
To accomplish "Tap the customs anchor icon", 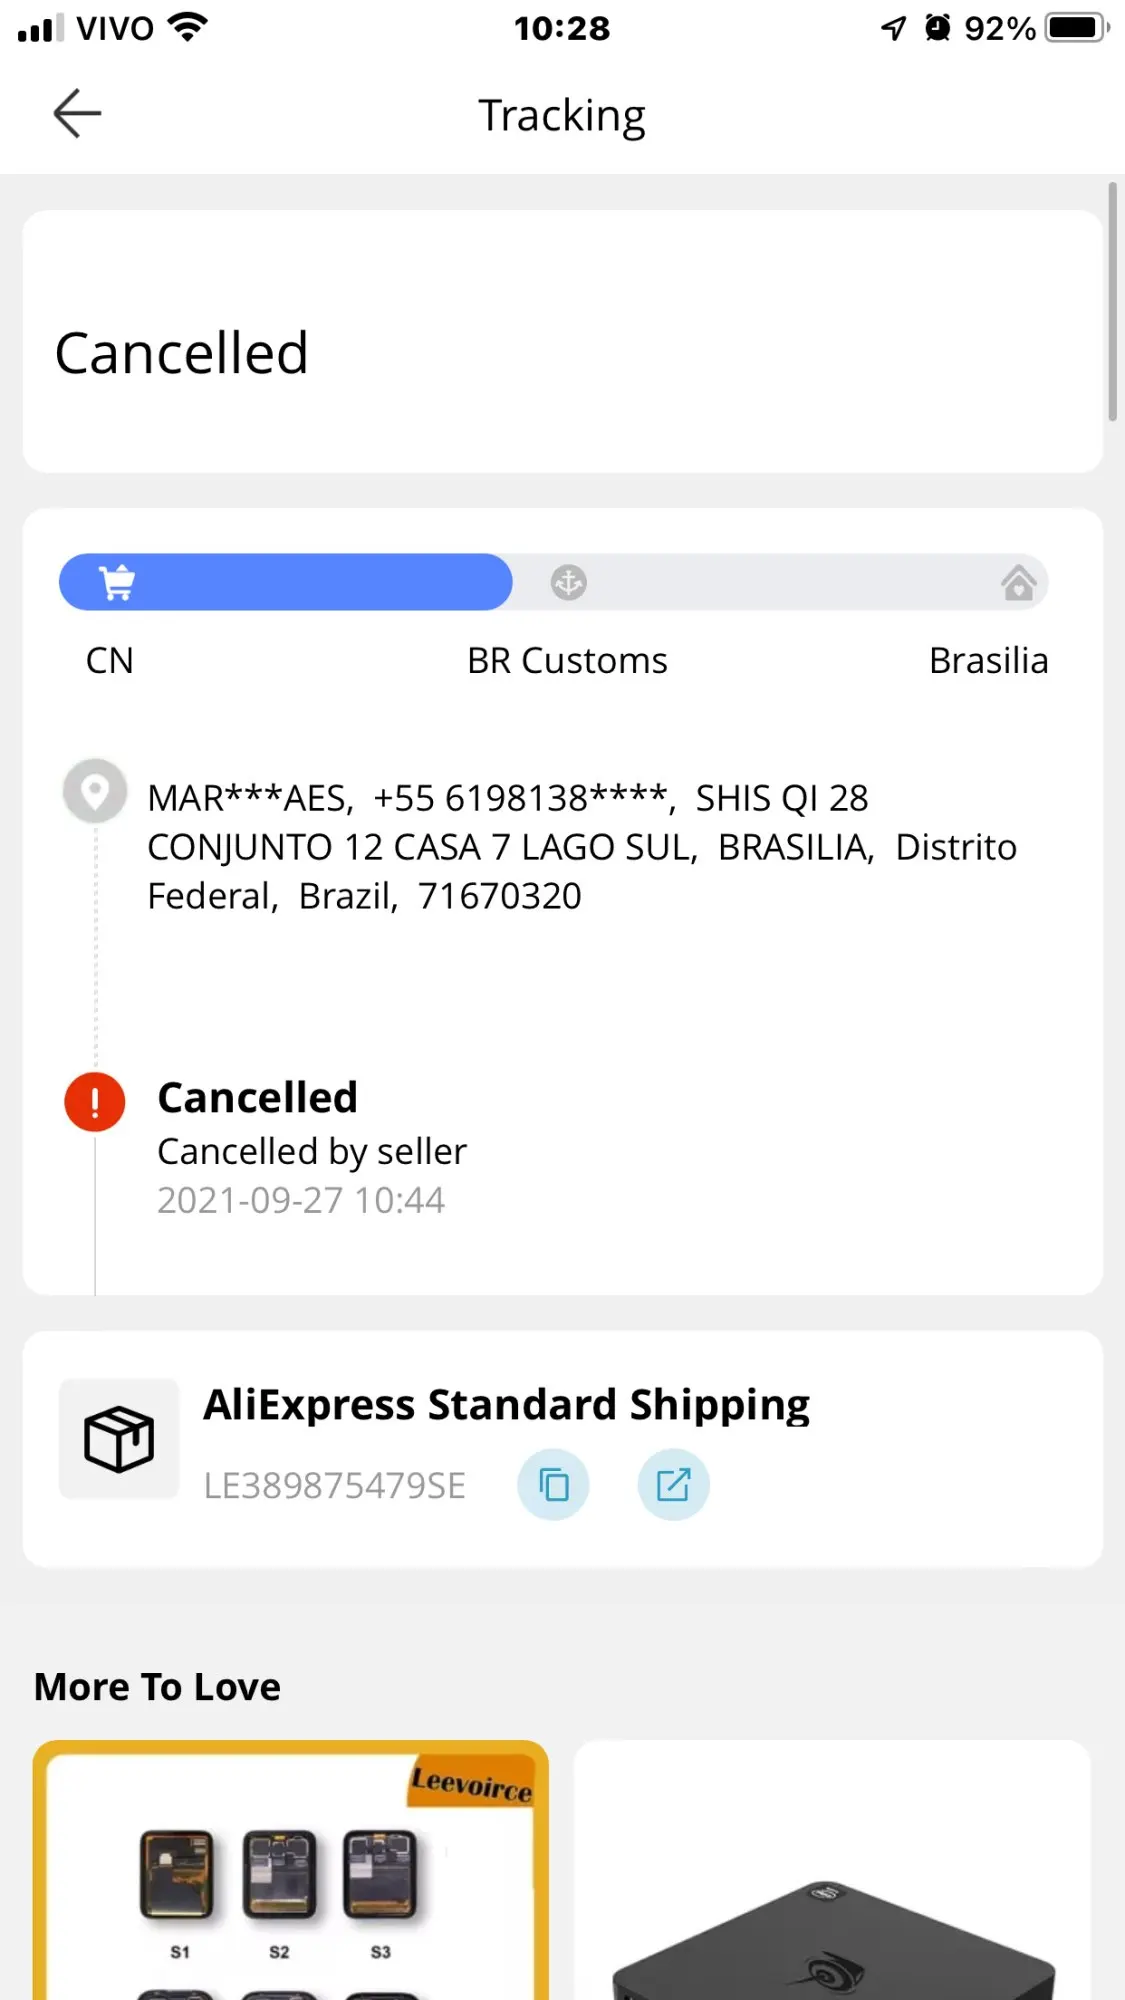I will point(568,582).
